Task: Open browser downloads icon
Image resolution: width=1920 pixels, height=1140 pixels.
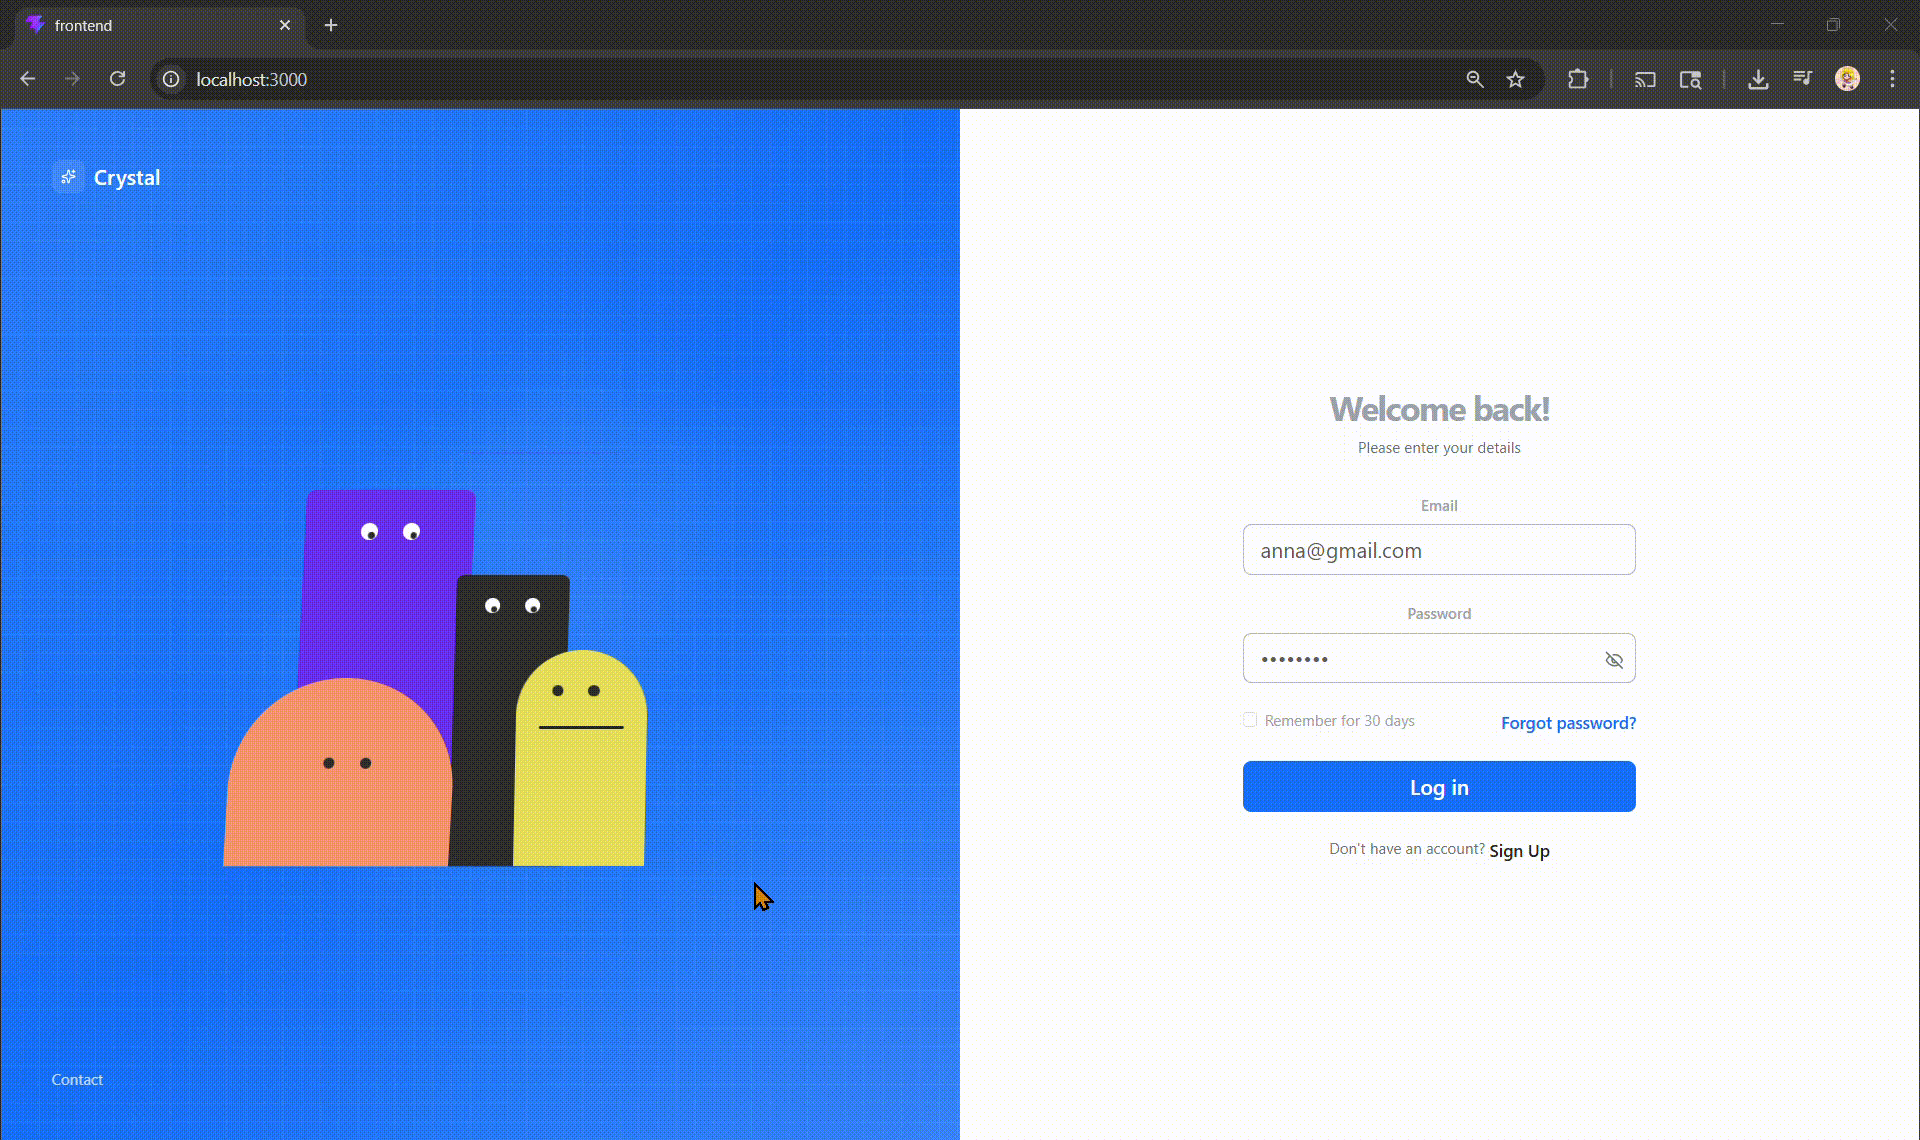Action: pyautogui.click(x=1757, y=79)
